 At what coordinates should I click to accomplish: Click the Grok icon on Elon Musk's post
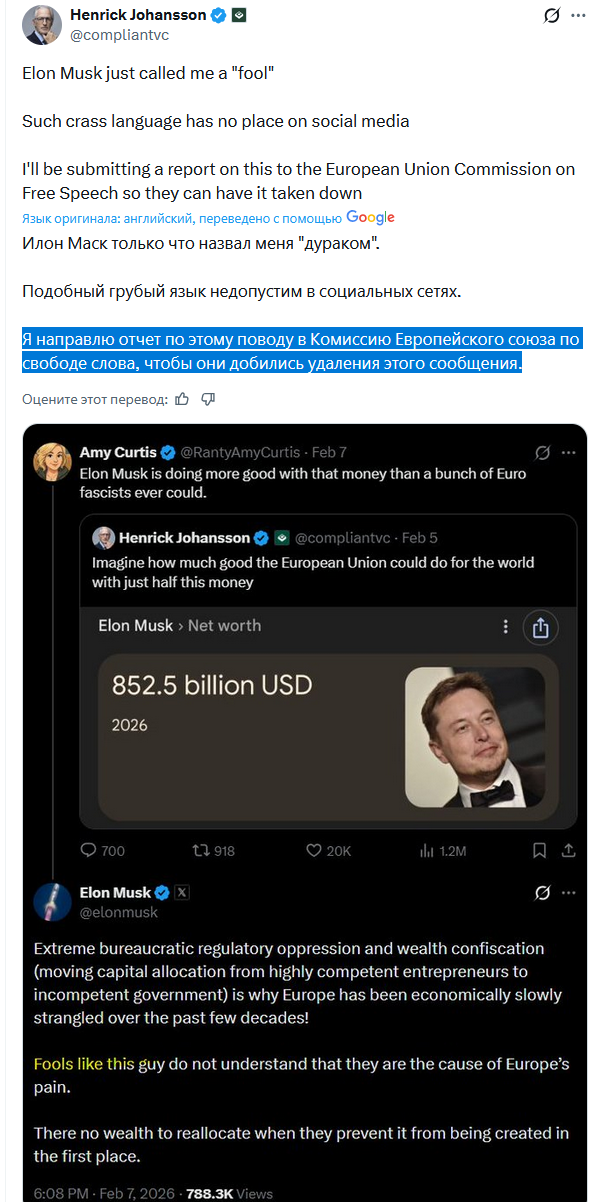pos(543,892)
